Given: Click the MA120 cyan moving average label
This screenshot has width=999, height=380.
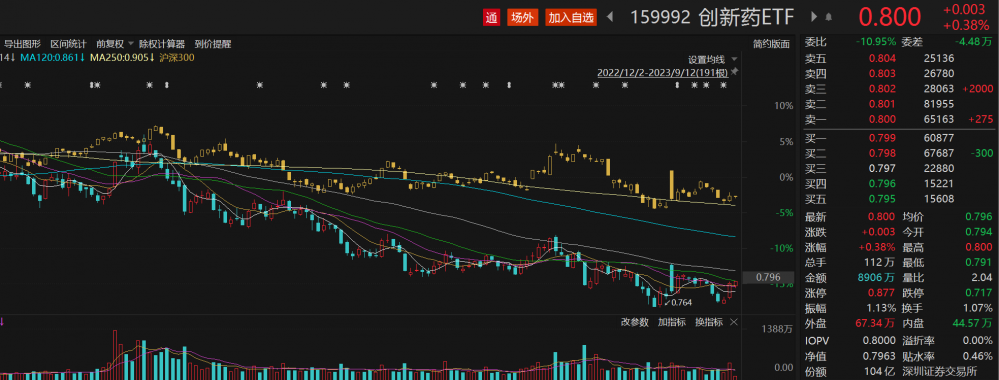Looking at the screenshot, I should (52, 57).
